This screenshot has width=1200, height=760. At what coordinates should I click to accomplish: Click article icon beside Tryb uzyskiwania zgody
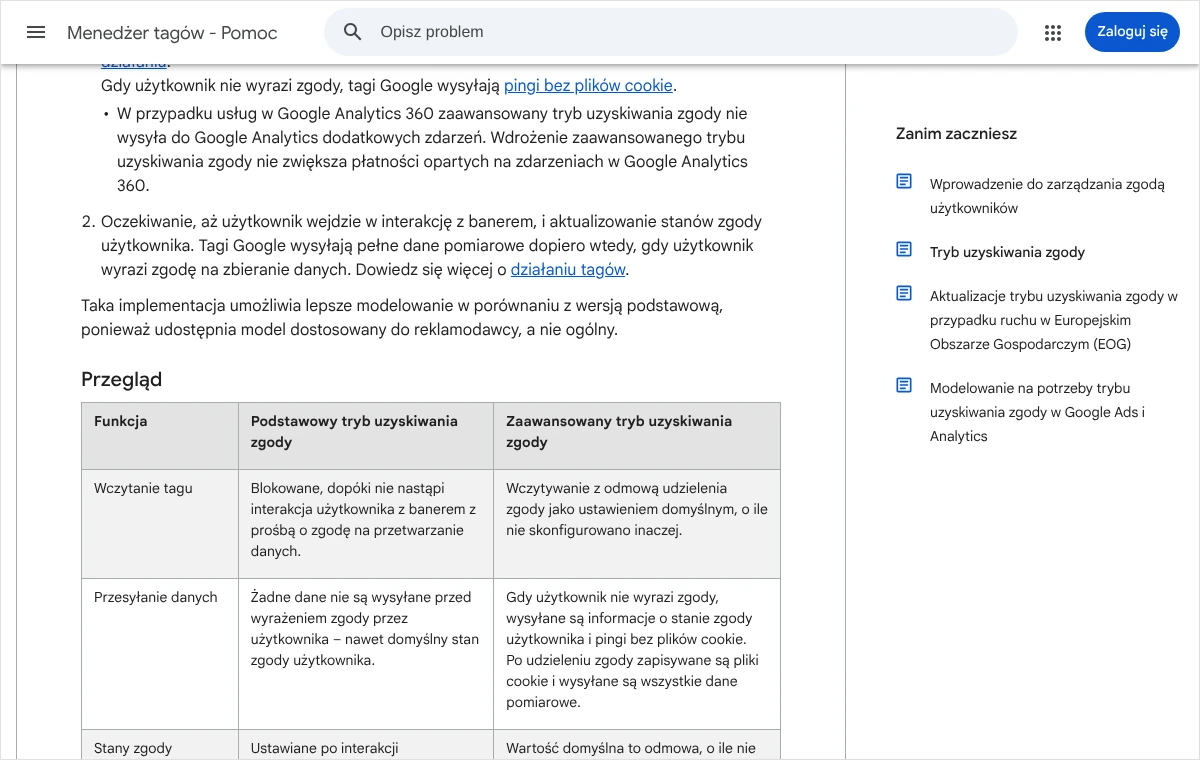pyautogui.click(x=904, y=249)
